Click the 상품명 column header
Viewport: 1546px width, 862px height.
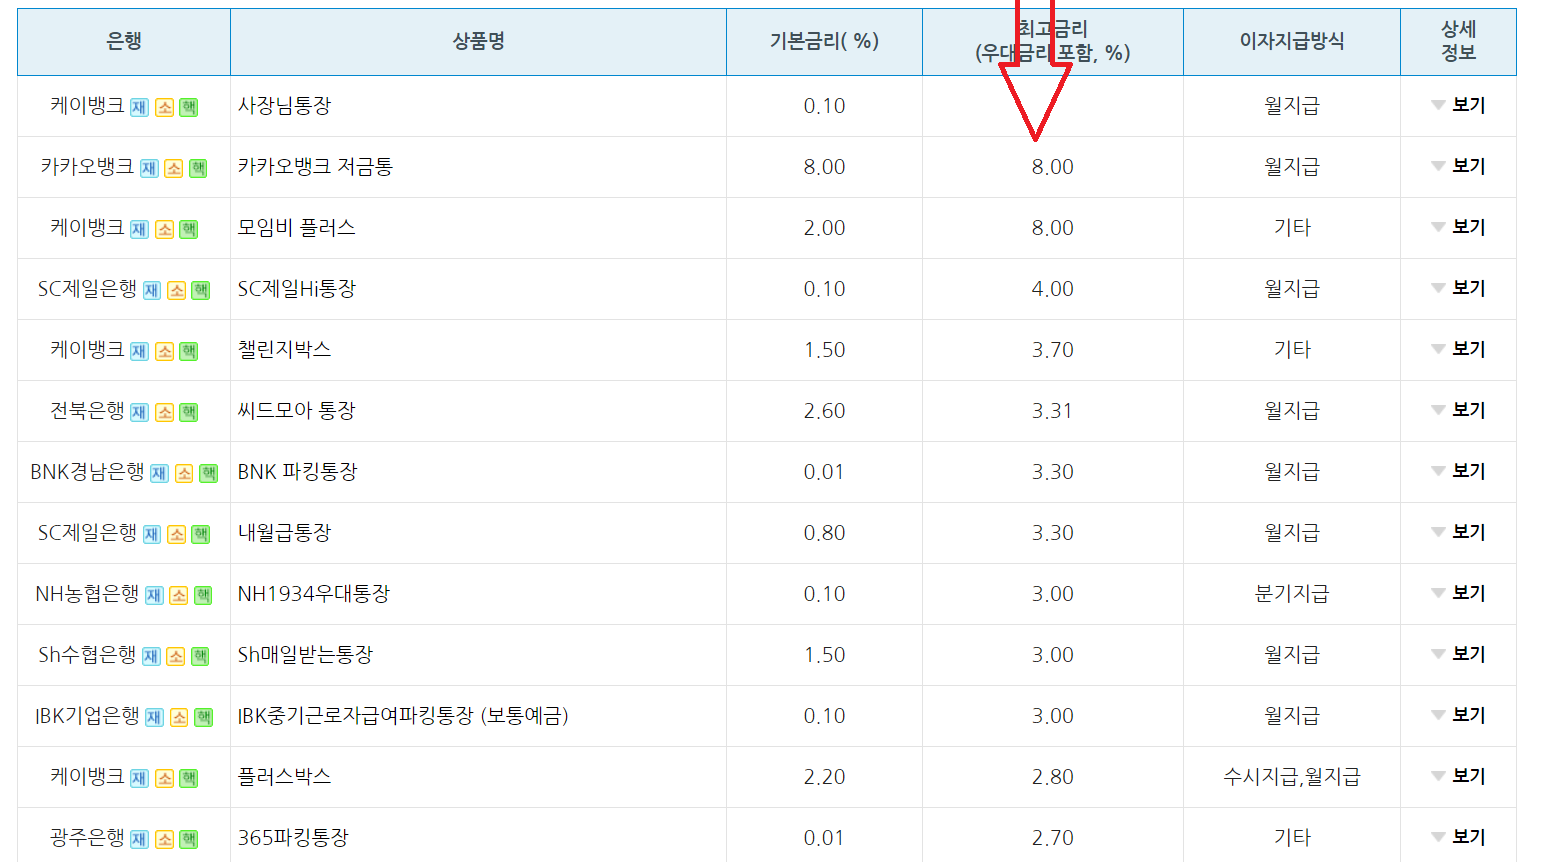478,41
